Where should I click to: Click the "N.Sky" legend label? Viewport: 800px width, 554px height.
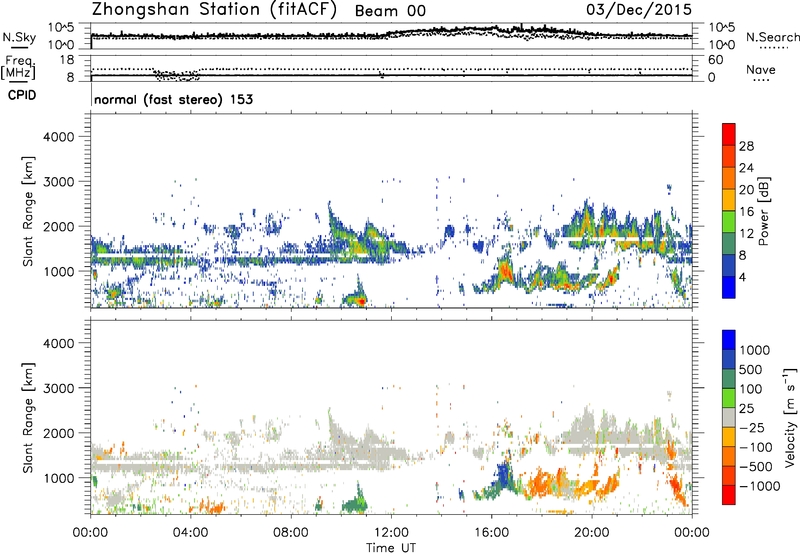click(19, 37)
